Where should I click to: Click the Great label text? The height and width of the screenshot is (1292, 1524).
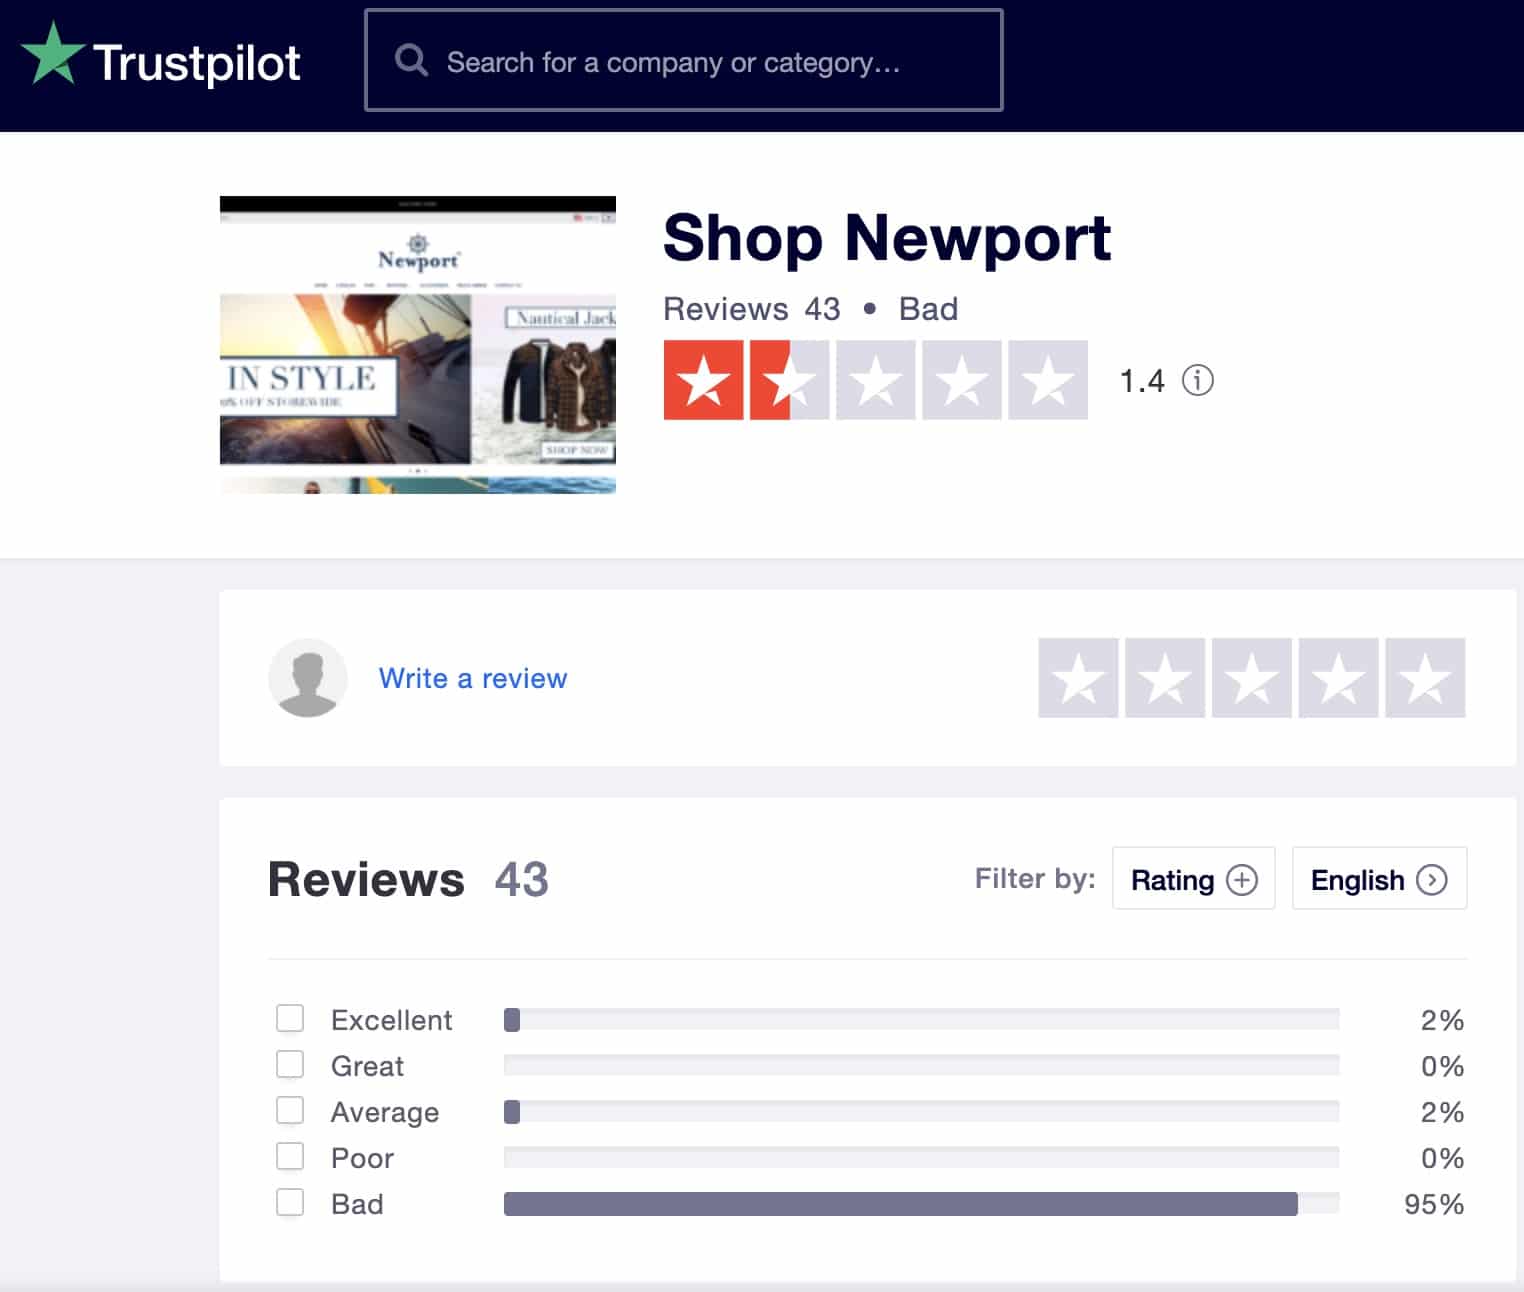click(x=367, y=1066)
